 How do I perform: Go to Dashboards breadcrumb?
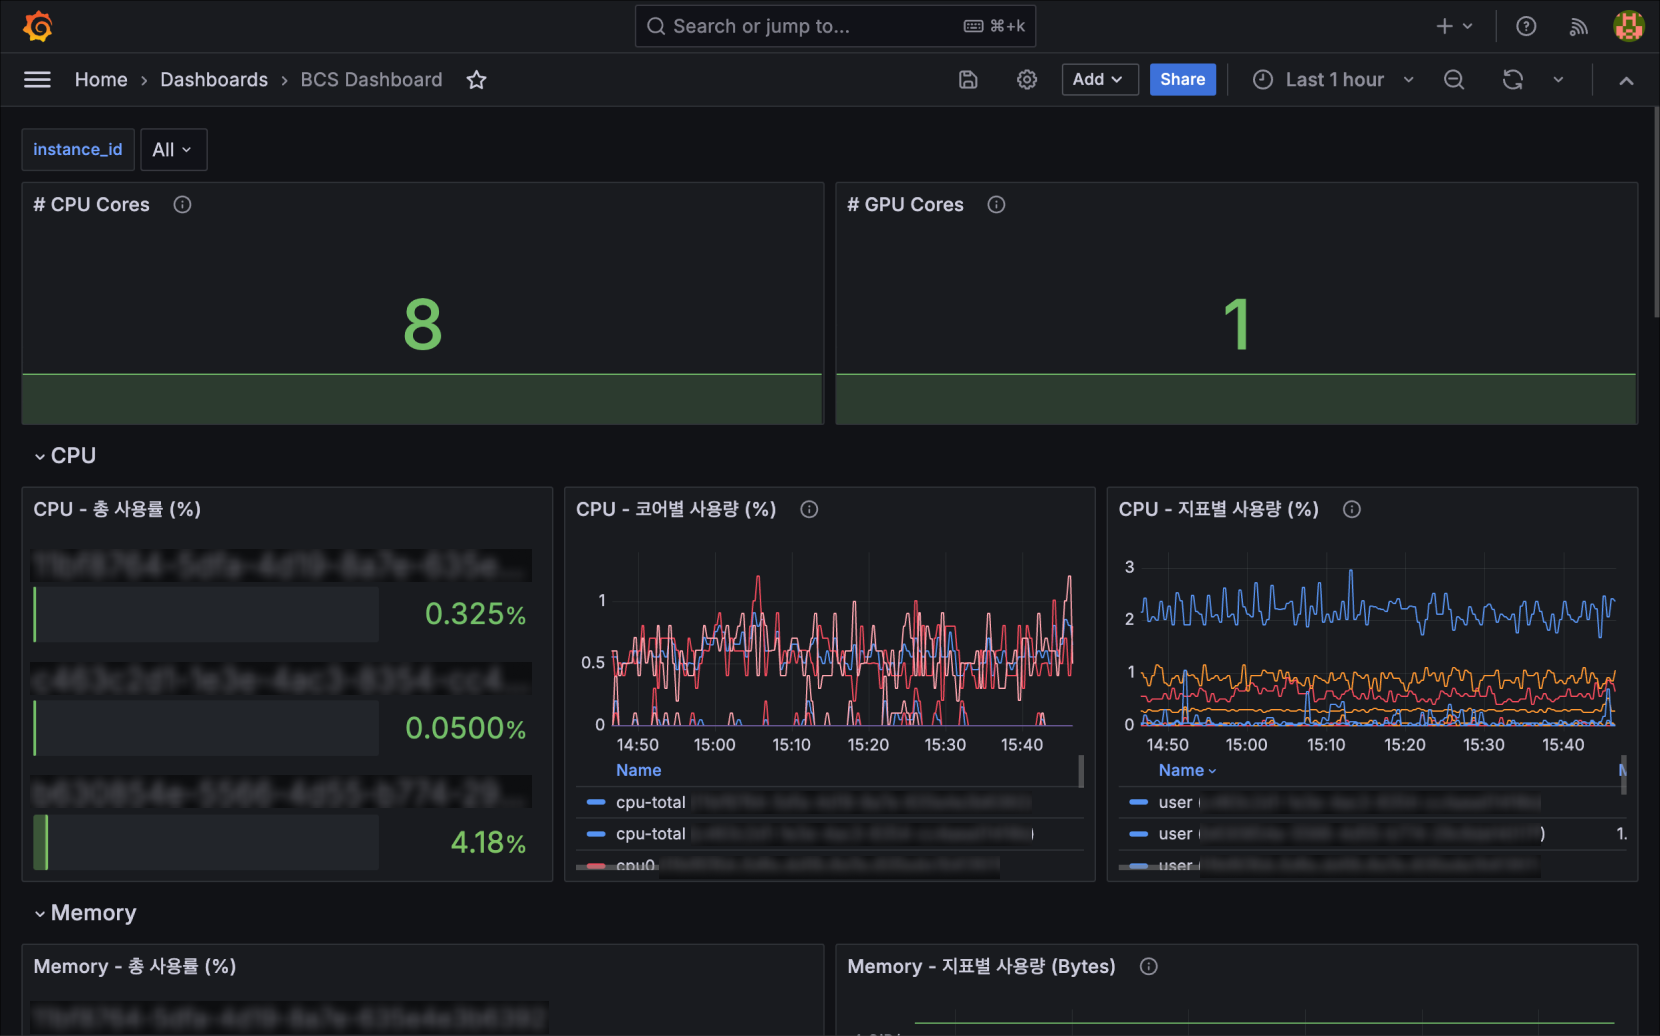(x=214, y=80)
